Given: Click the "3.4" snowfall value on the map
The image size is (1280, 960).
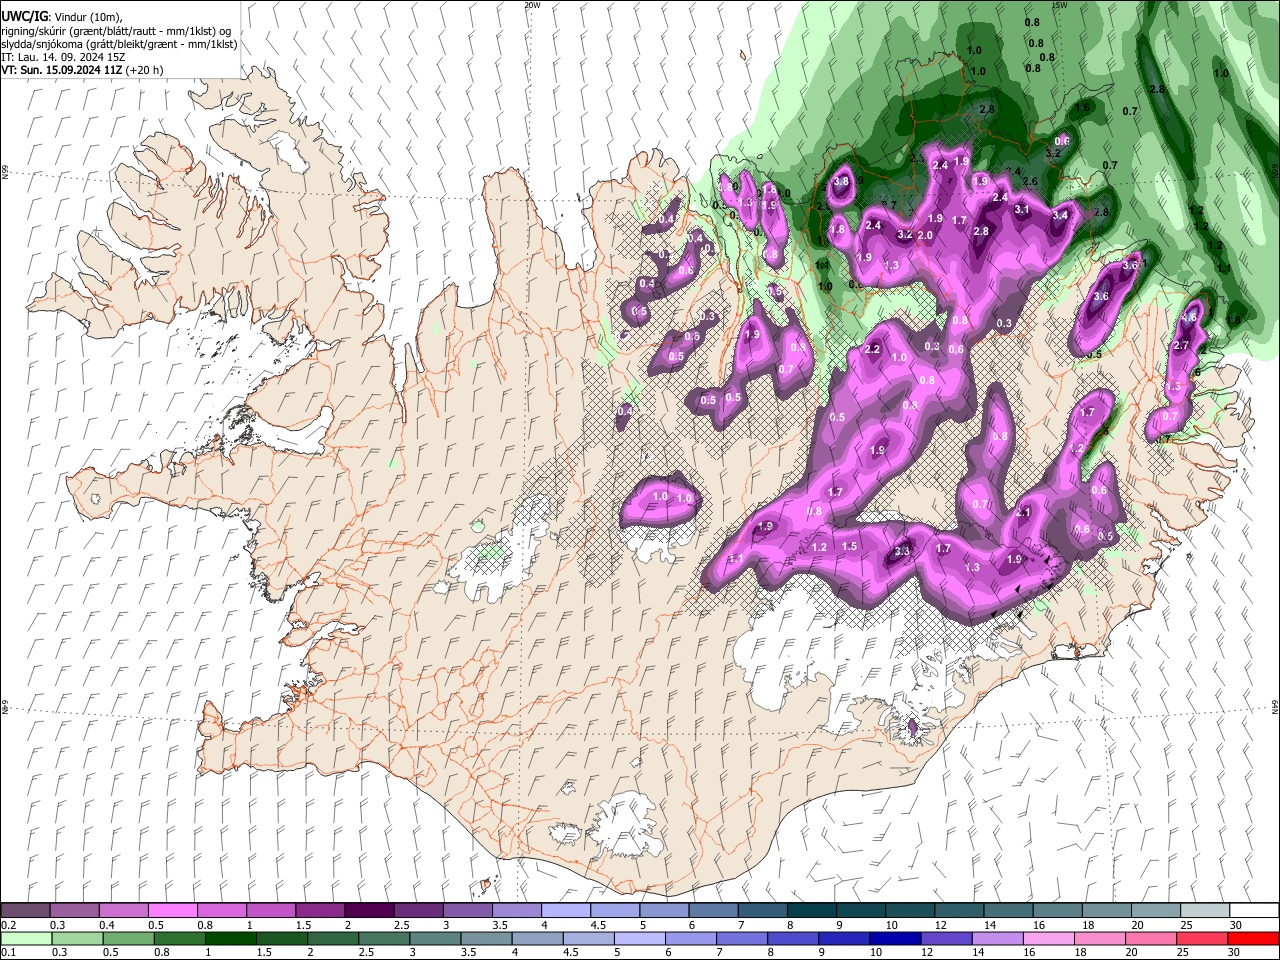Looking at the screenshot, I should tap(1061, 215).
